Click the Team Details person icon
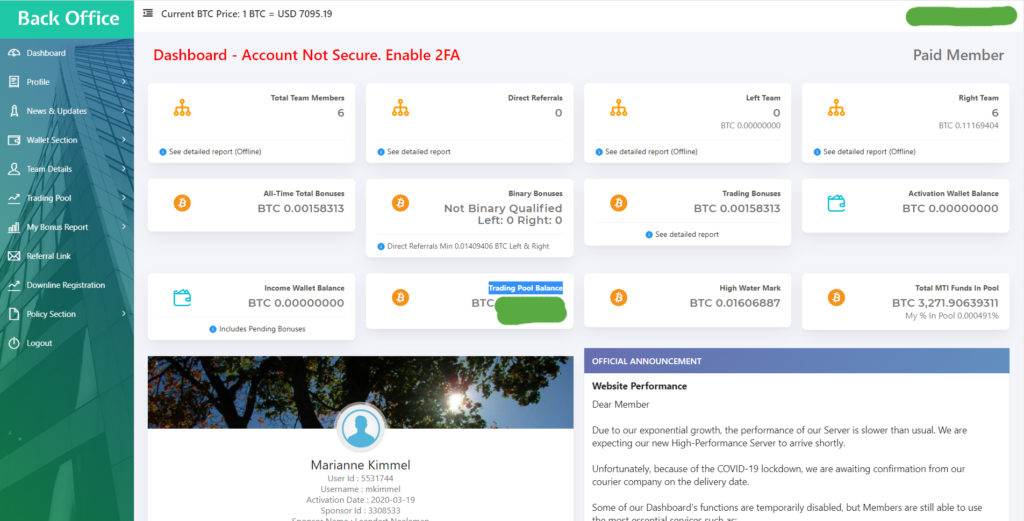Viewport: 1024px width, 521px height. pos(14,169)
